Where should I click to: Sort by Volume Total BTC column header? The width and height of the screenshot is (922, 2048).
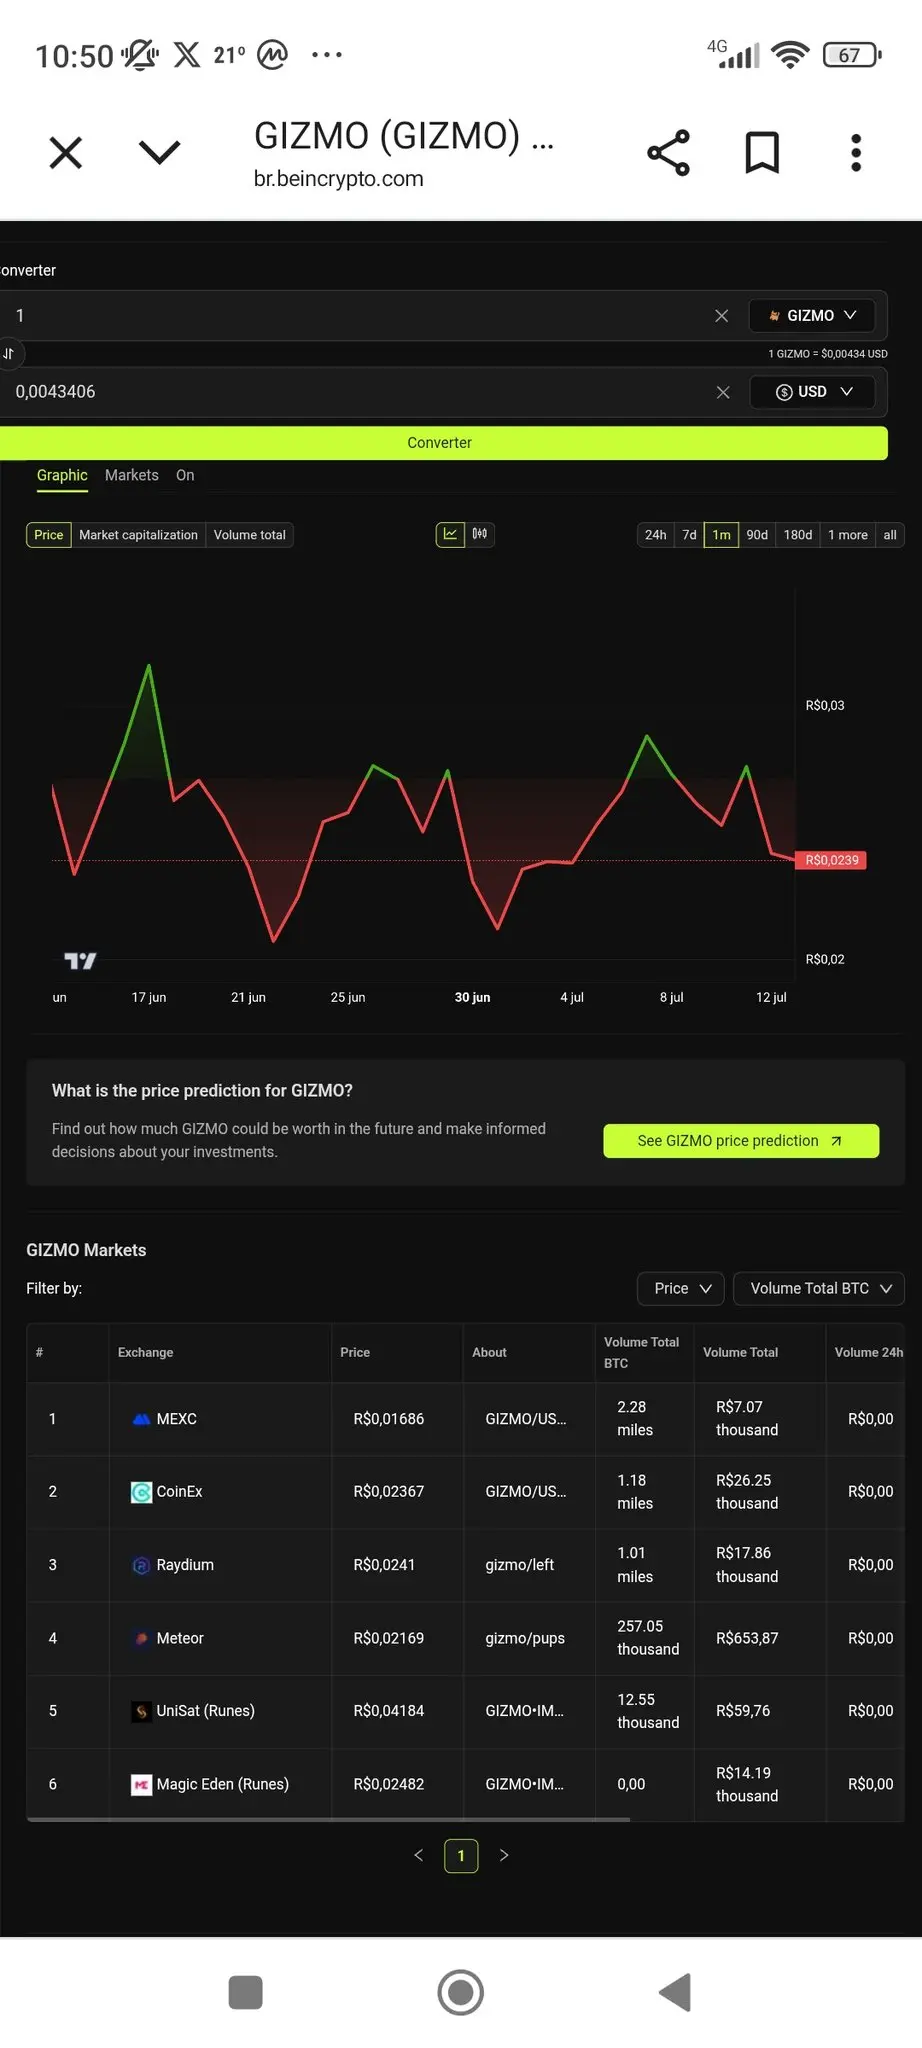(x=641, y=1353)
